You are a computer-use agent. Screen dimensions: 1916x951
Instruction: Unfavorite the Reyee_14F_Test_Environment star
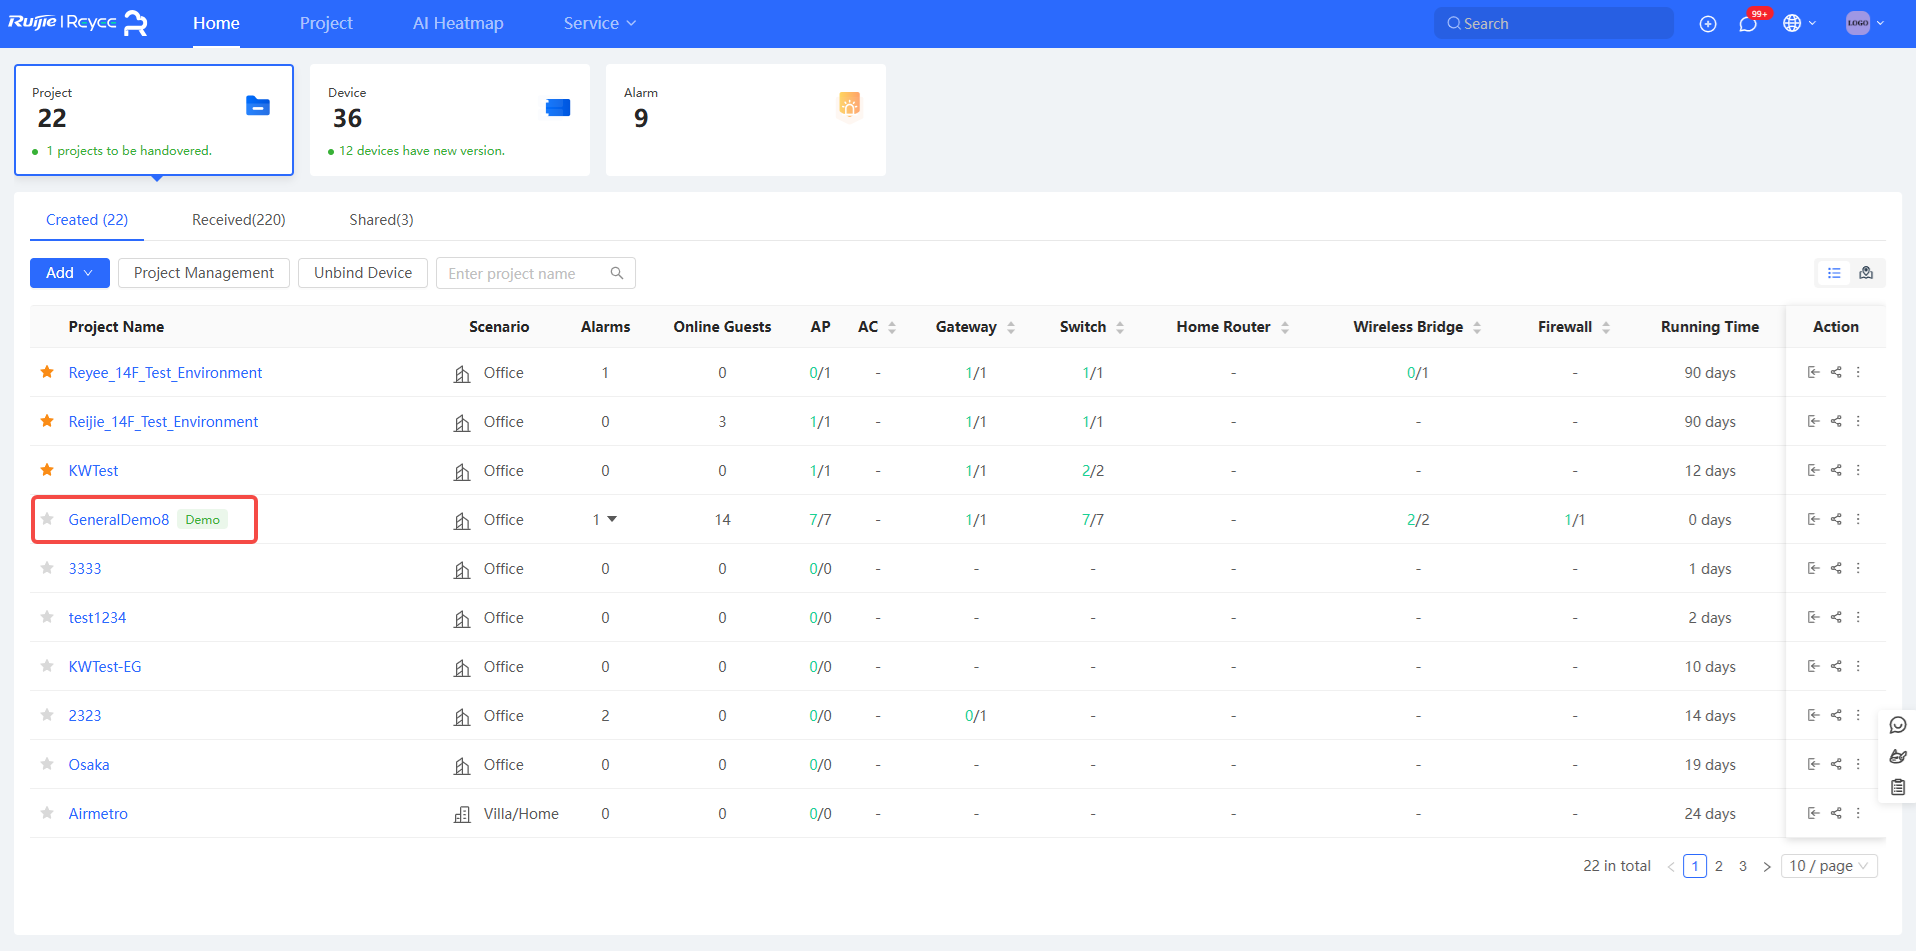tap(47, 372)
